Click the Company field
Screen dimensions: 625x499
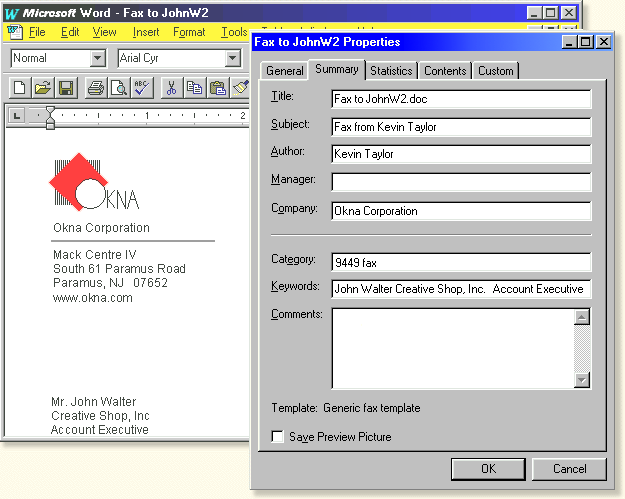pos(461,211)
